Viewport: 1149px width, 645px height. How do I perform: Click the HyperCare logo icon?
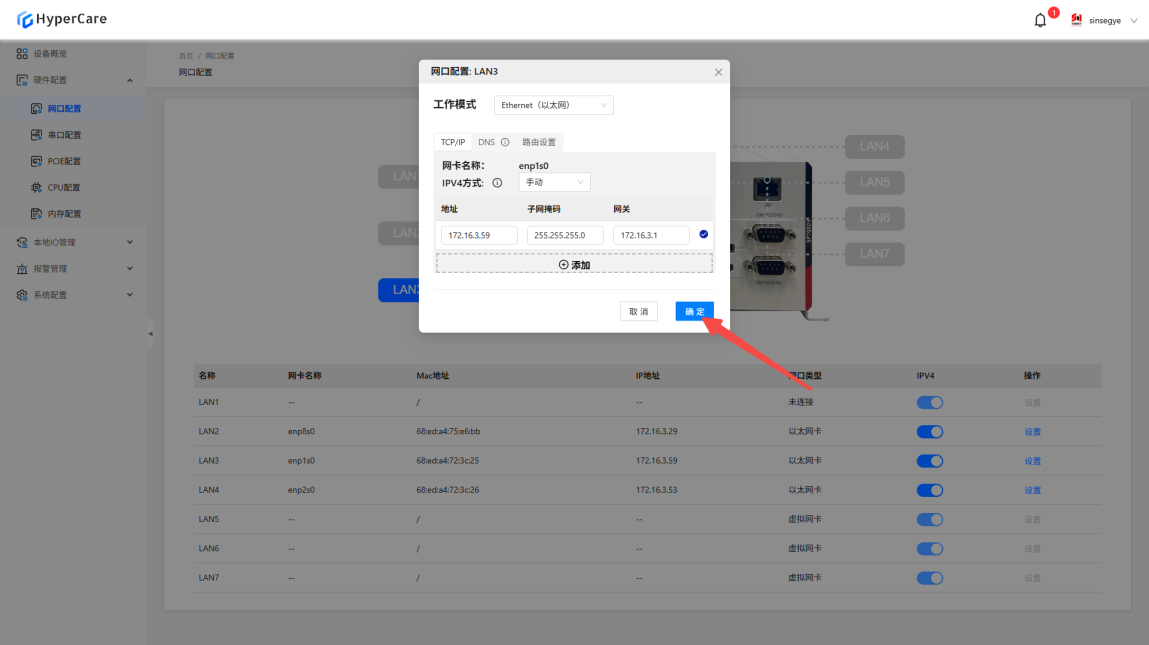[x=25, y=20]
